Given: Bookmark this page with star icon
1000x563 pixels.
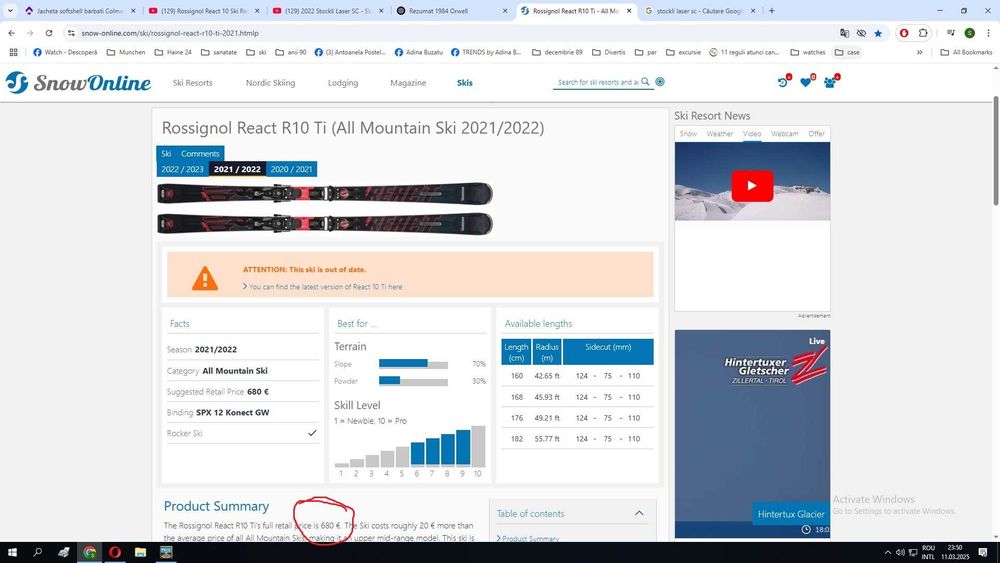Looking at the screenshot, I should click(x=878, y=33).
